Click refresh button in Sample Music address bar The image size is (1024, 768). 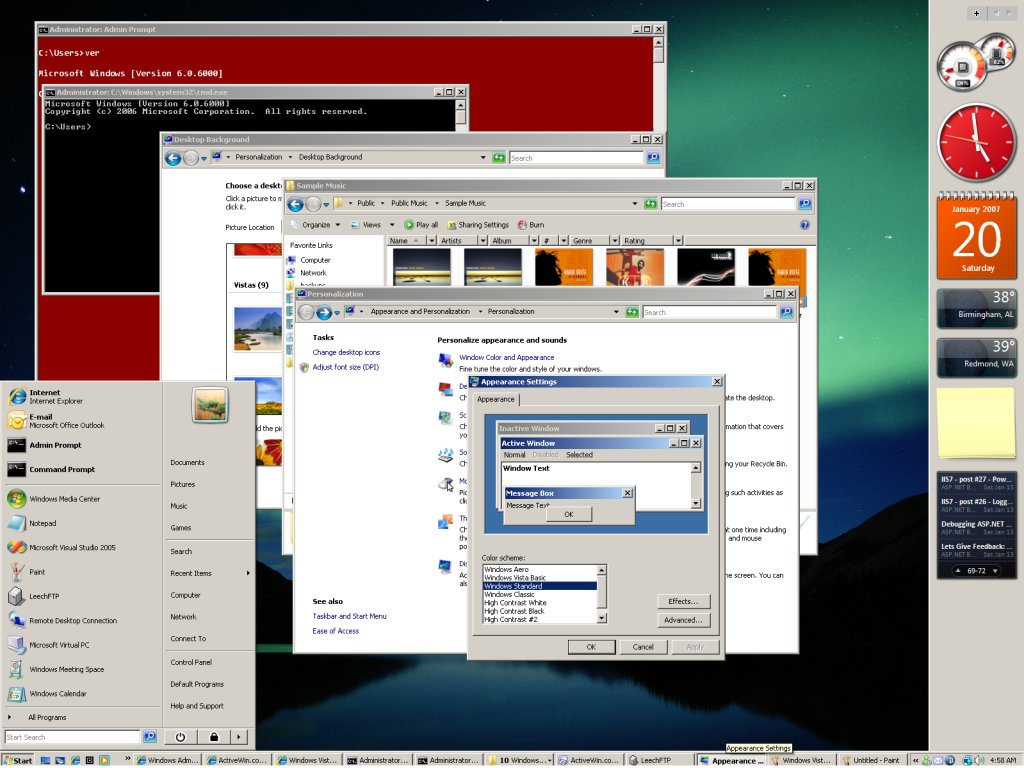(650, 204)
